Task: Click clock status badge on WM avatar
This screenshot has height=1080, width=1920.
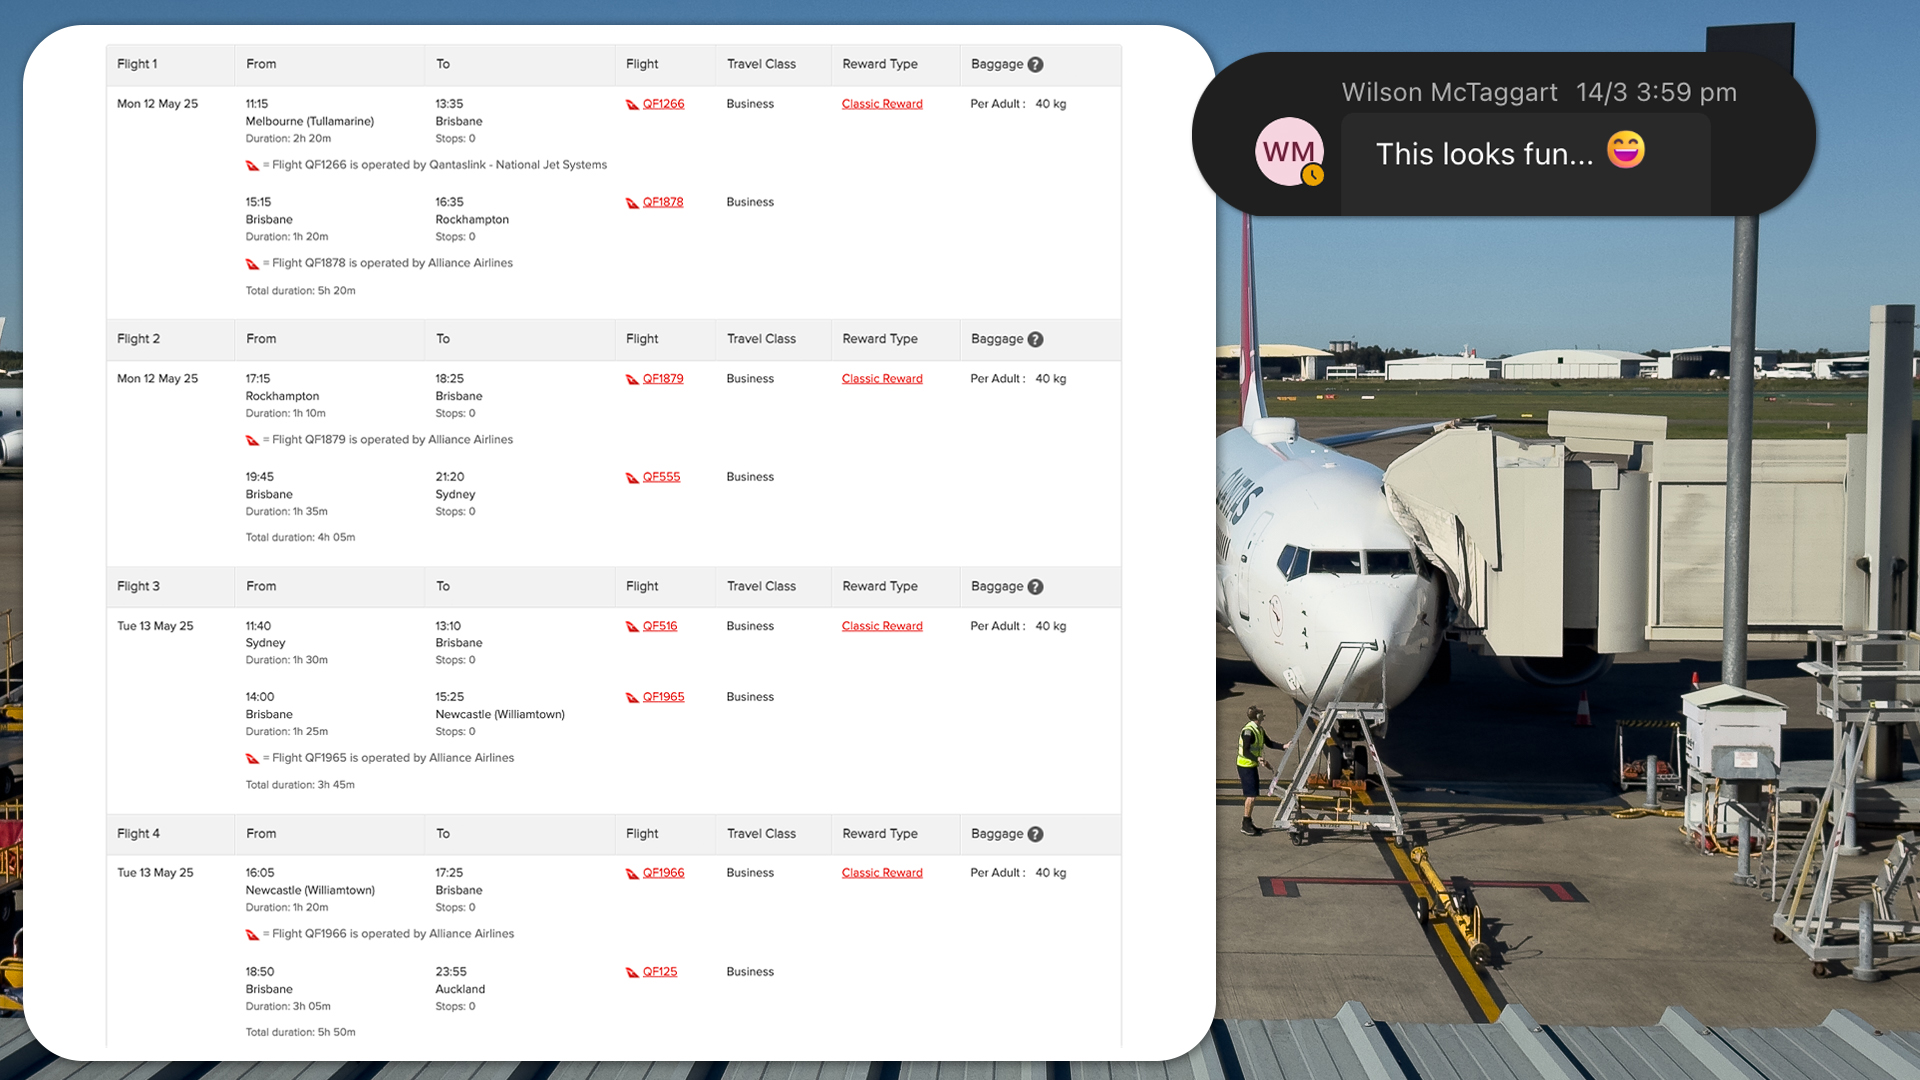Action: (1313, 175)
